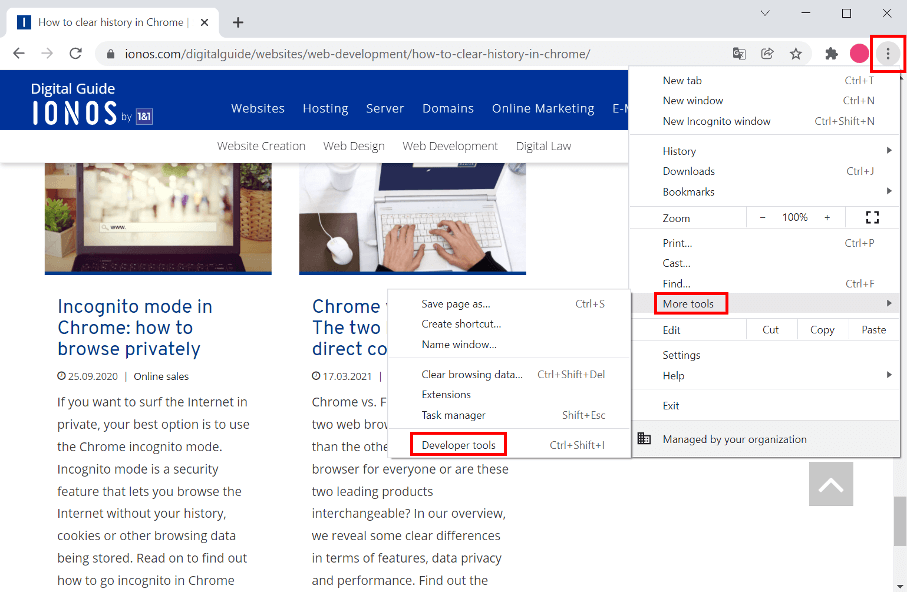Click the Online Marketing navigation link
The height and width of the screenshot is (592, 908).
pyautogui.click(x=543, y=109)
